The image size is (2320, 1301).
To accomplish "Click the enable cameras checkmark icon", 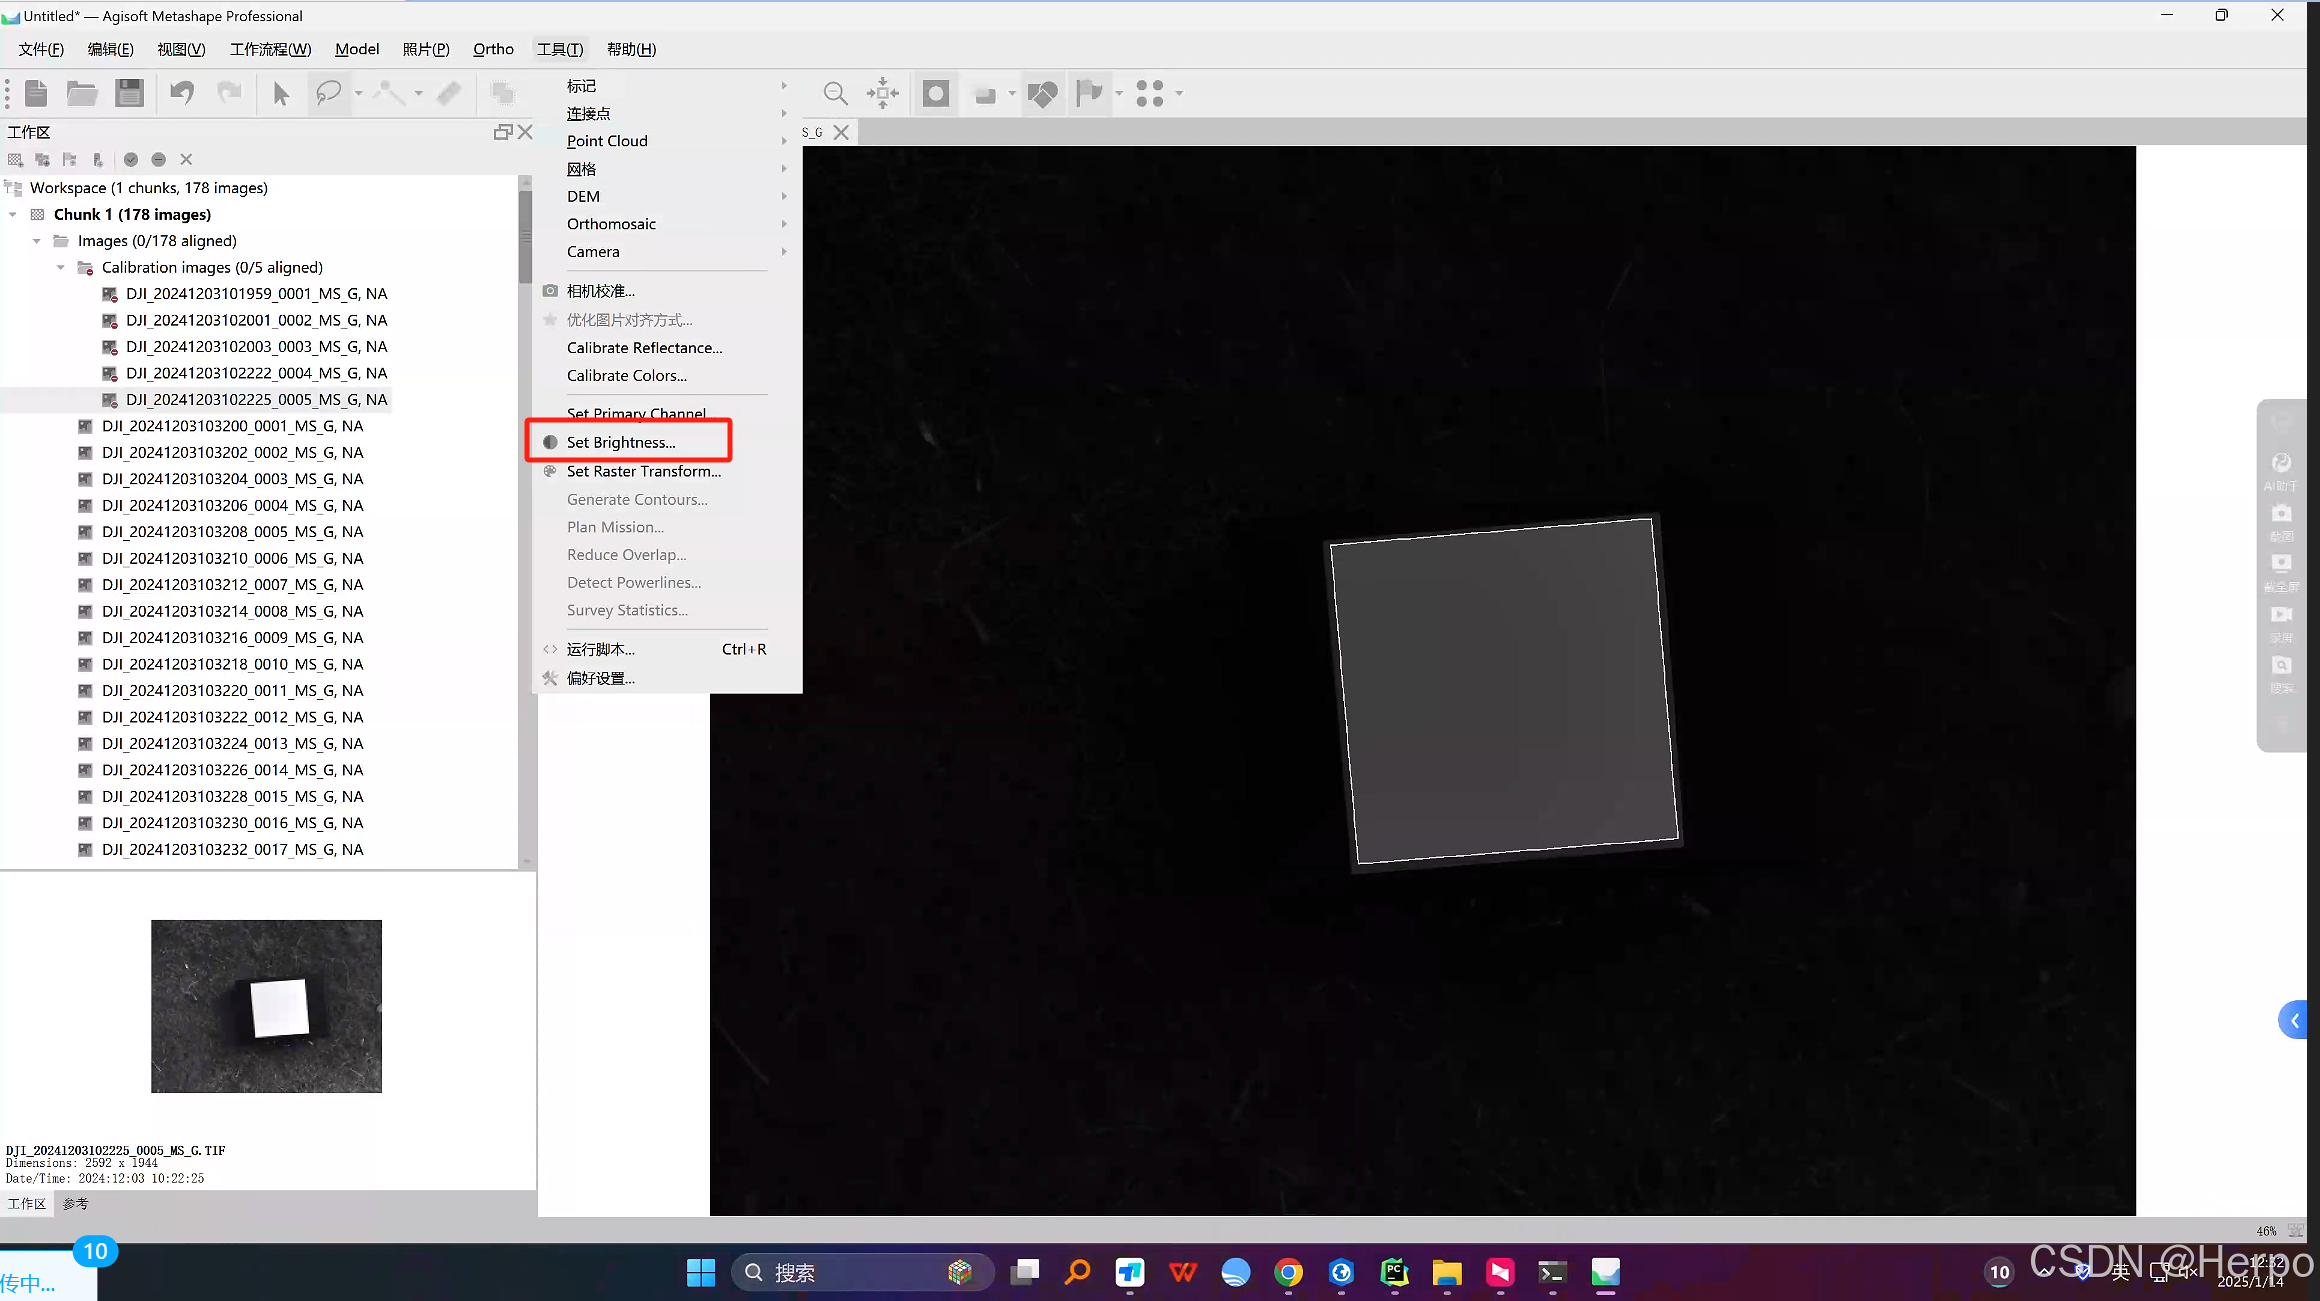I will [131, 159].
